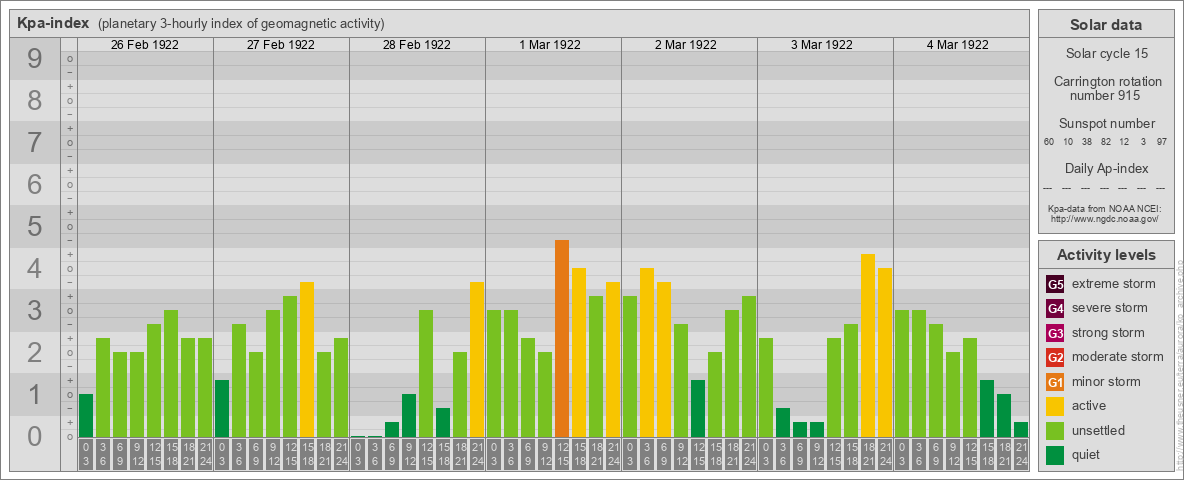Click the G1 minor storm legend swatch
This screenshot has height=480, width=1184.
(1055, 382)
